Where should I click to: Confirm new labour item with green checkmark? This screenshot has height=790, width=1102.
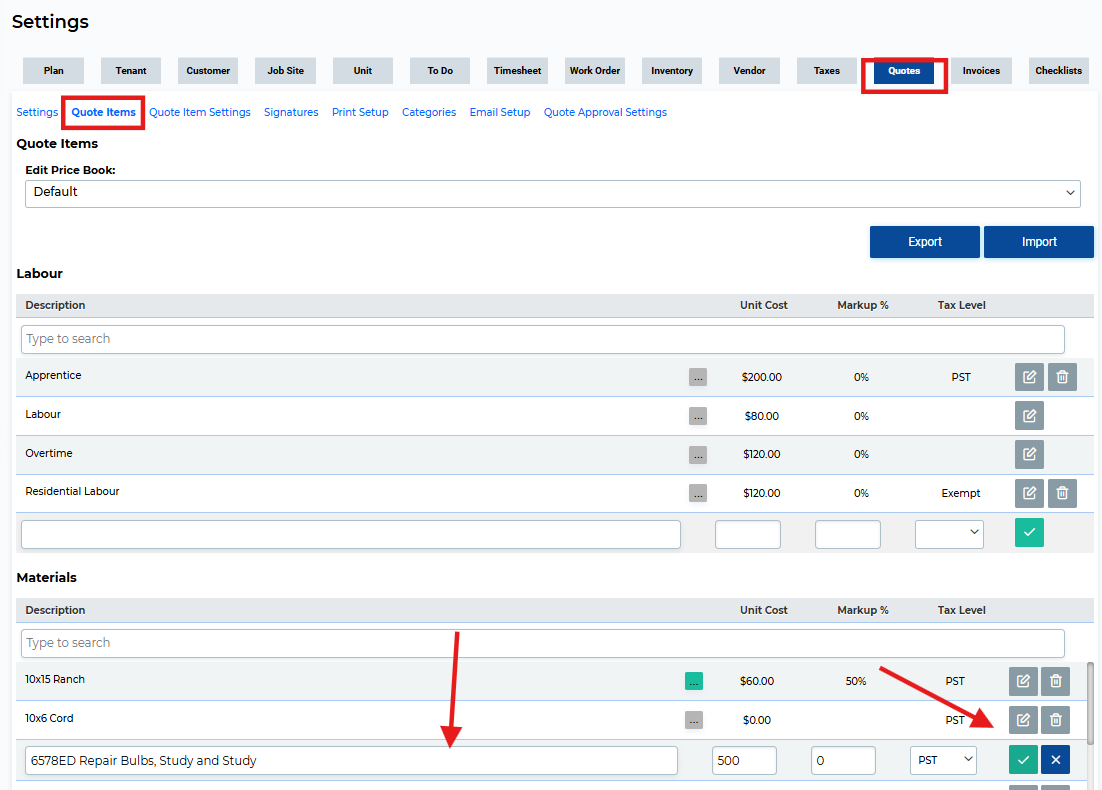coord(1029,532)
